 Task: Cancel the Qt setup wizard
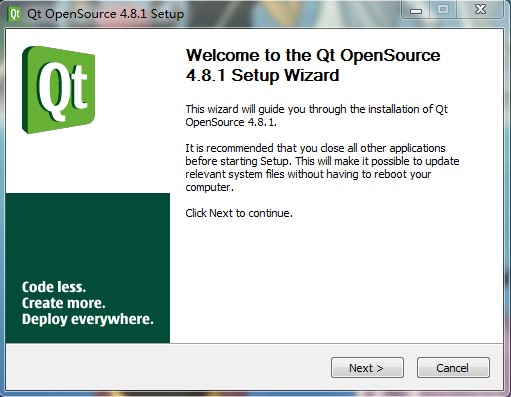click(x=453, y=368)
